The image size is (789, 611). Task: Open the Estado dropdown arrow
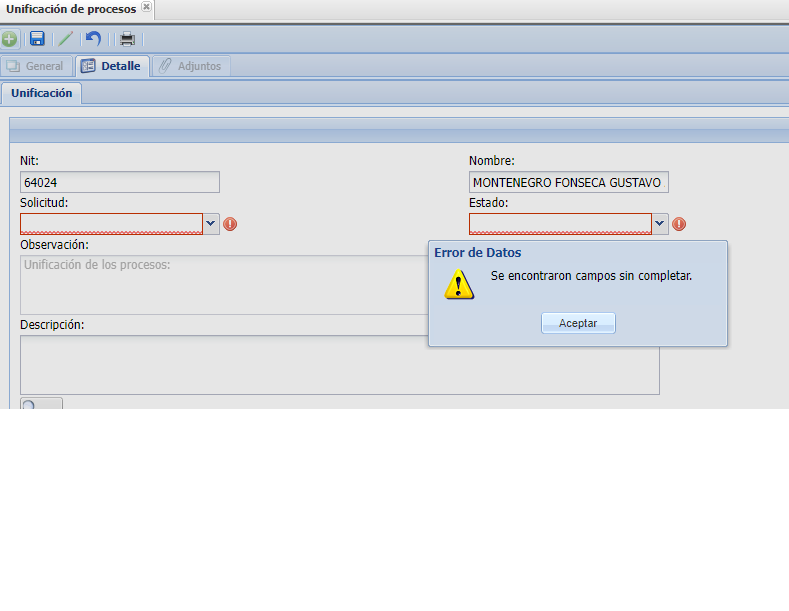click(x=660, y=224)
